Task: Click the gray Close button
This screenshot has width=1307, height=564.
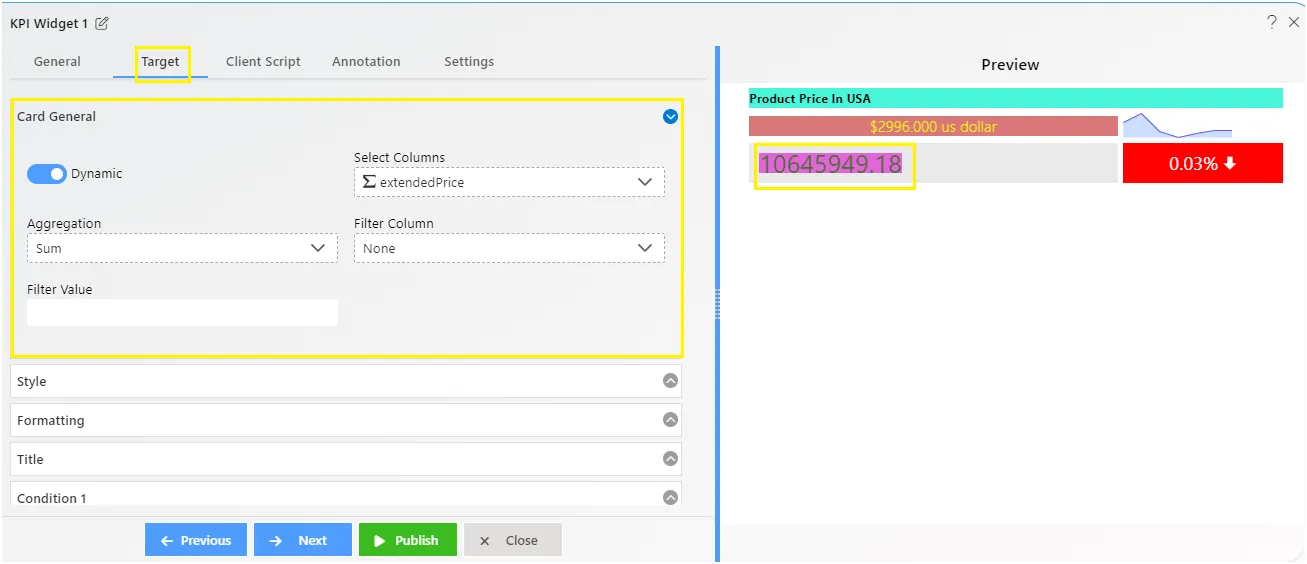Action: (x=512, y=540)
